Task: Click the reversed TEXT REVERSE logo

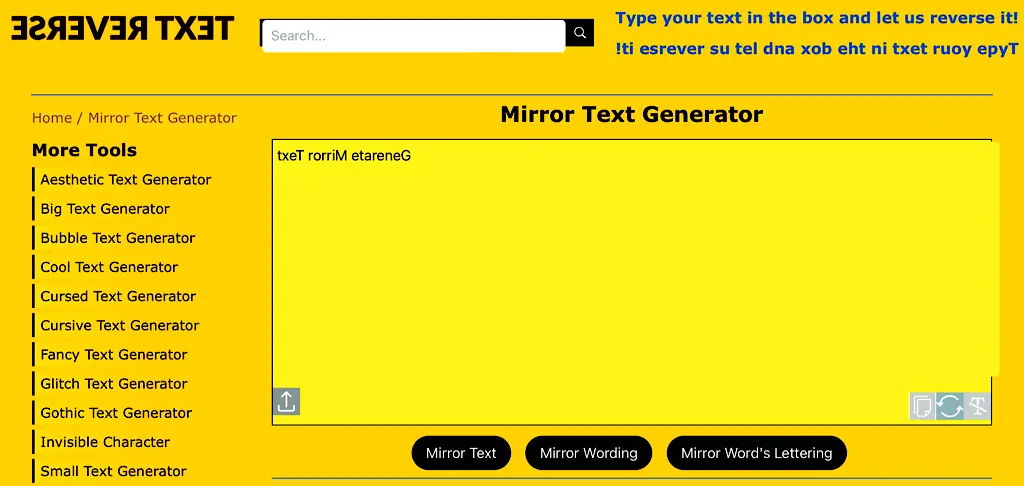Action: pos(122,29)
